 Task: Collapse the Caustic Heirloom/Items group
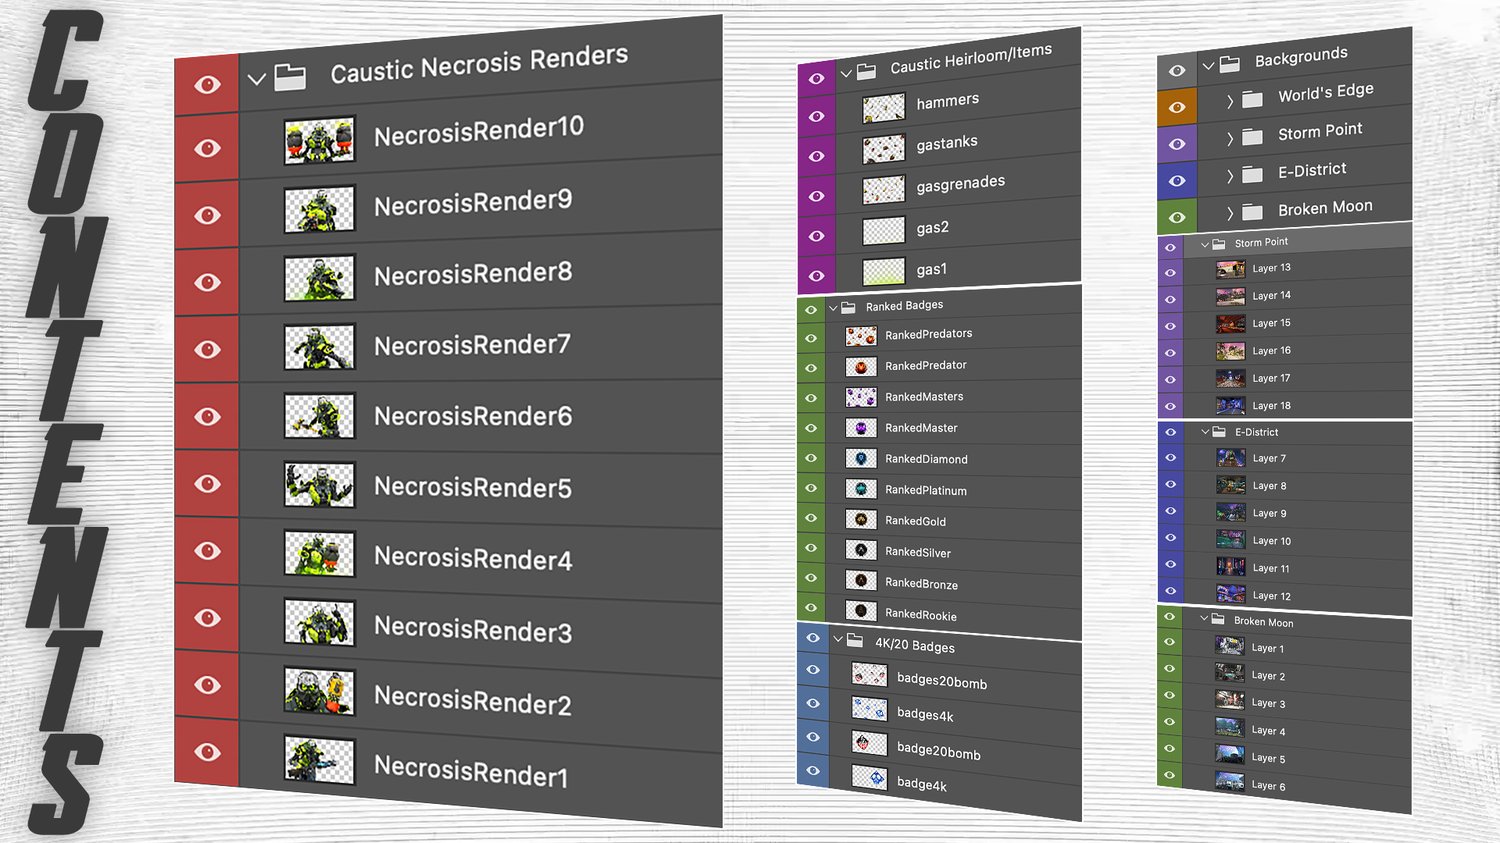coord(847,72)
